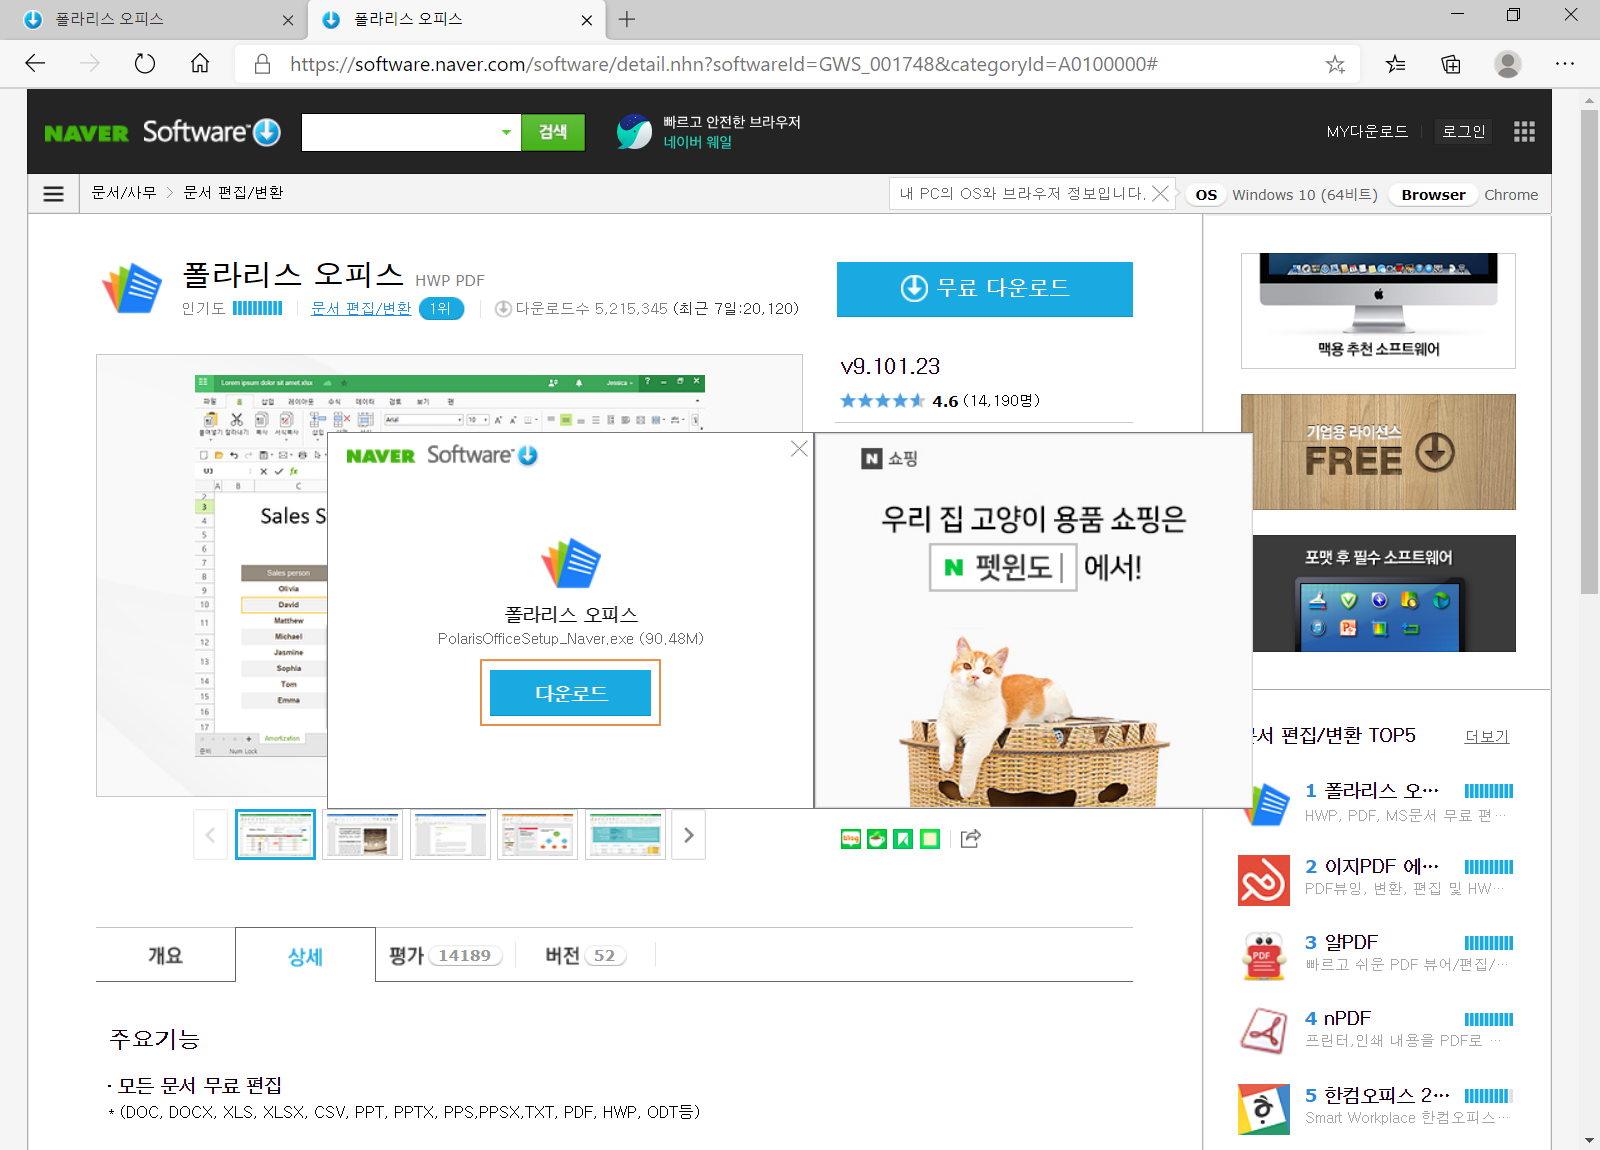Go to 문서/사무 breadcrumb

pyautogui.click(x=124, y=193)
